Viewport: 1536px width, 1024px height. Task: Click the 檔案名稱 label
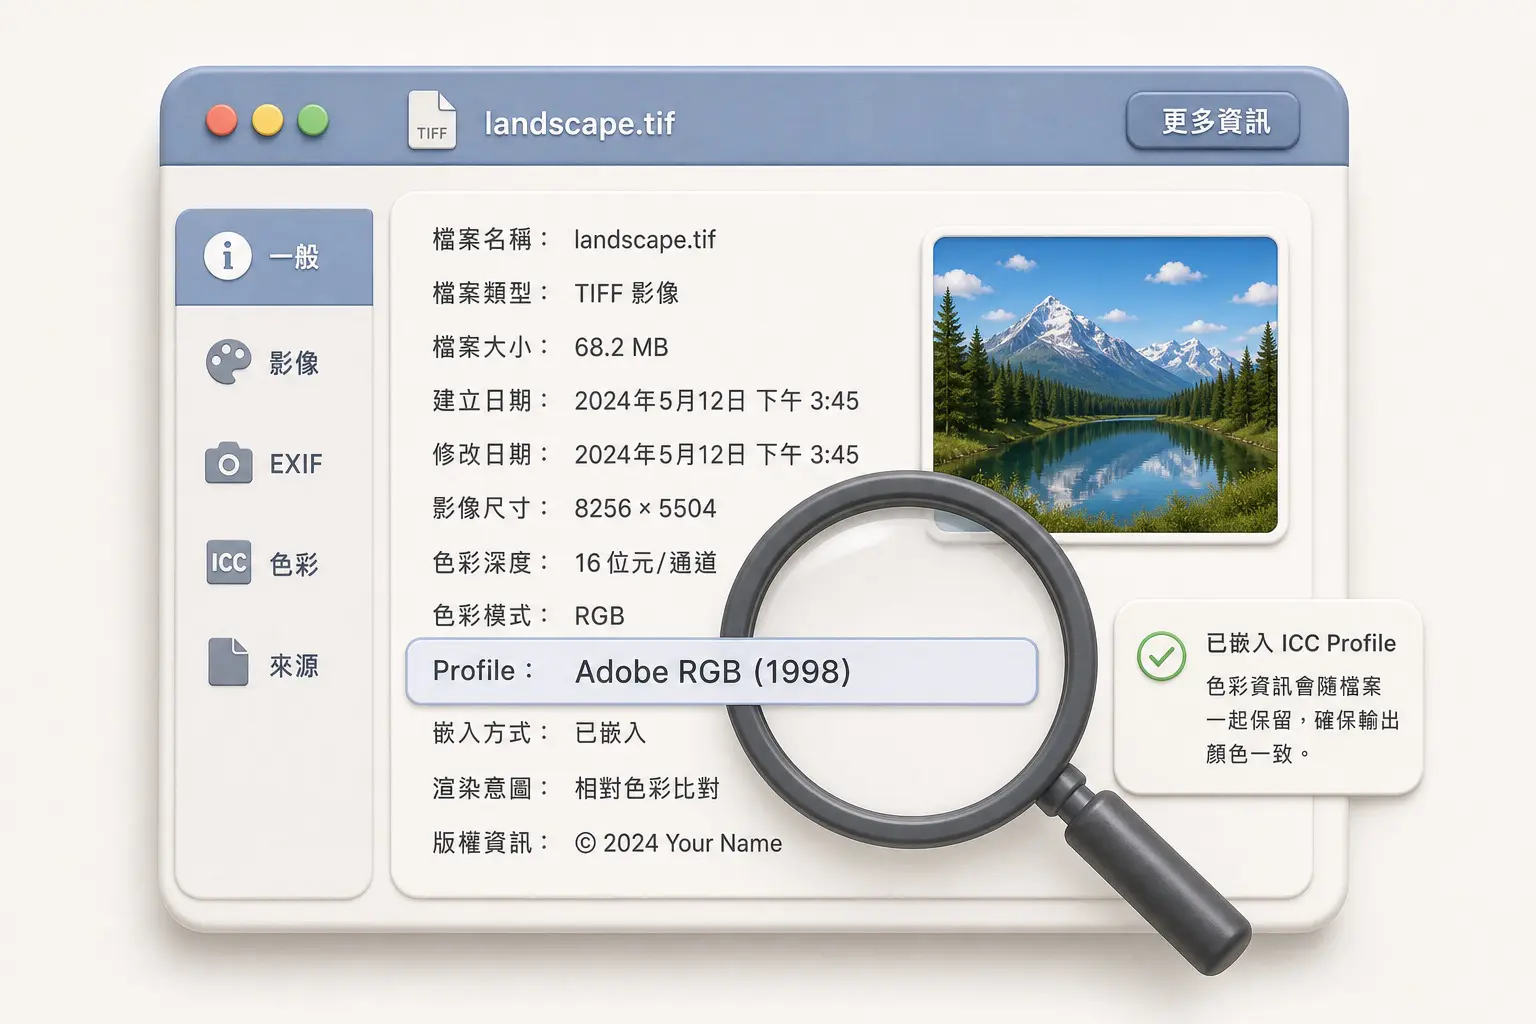[491, 239]
